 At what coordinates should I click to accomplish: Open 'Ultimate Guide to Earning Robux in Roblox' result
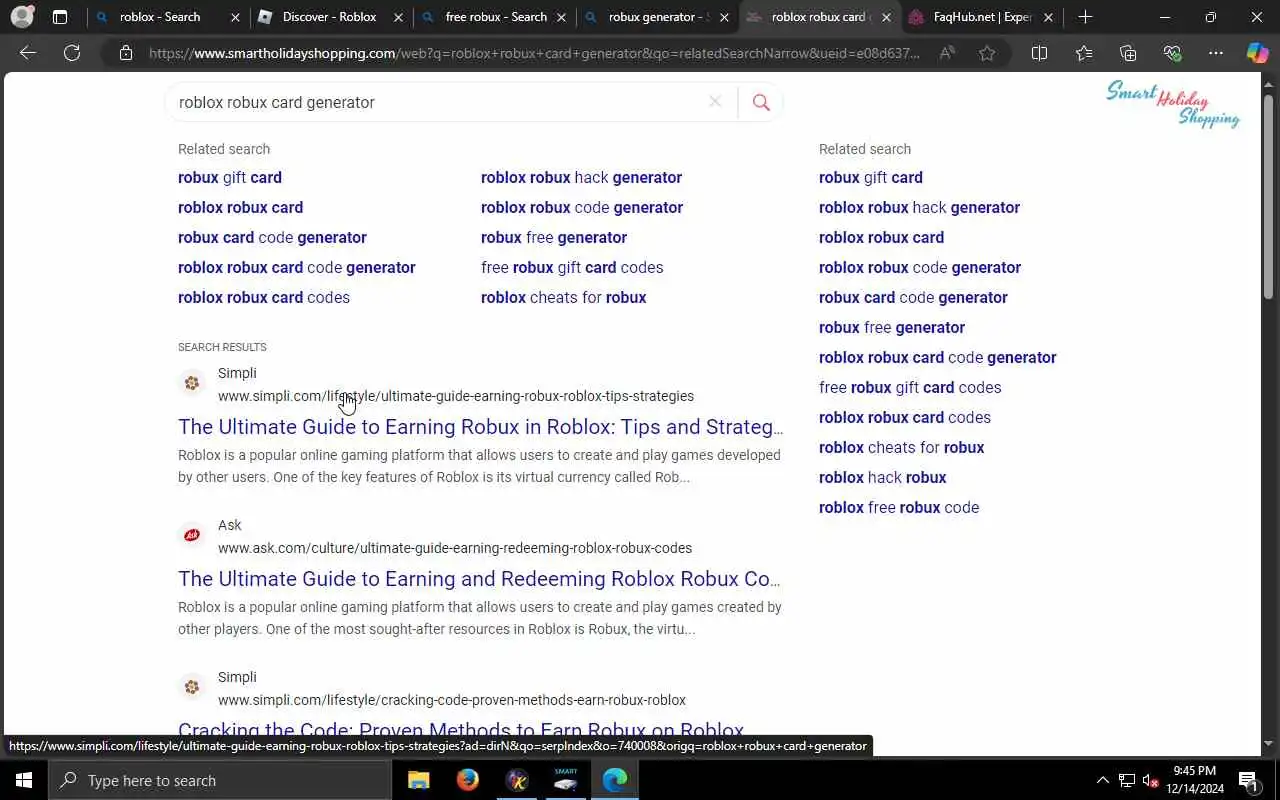[480, 427]
